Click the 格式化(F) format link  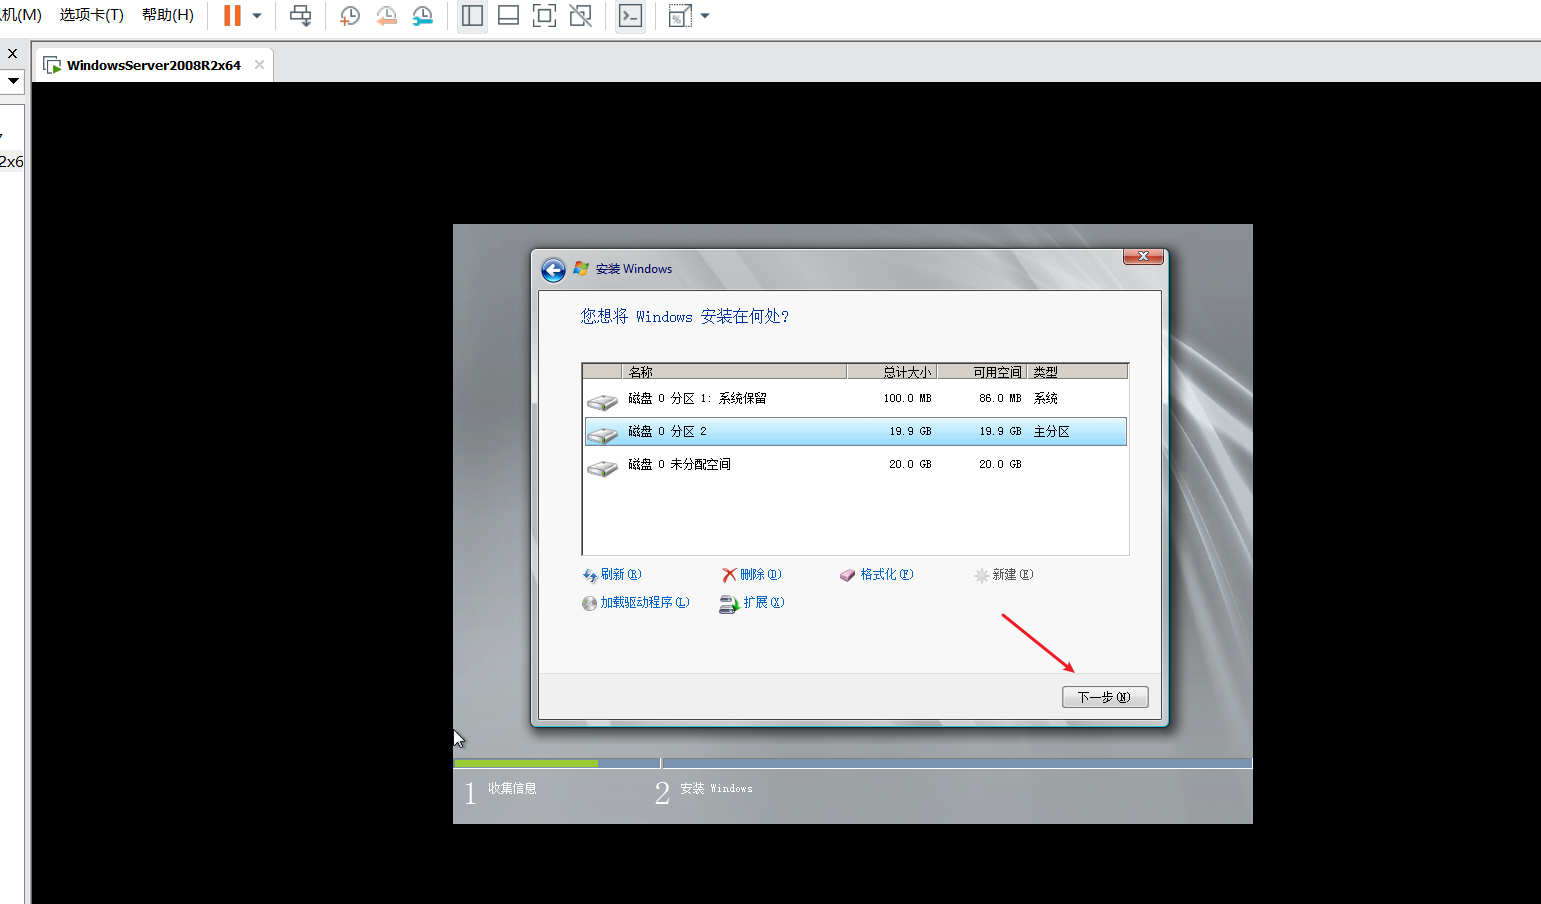click(887, 574)
